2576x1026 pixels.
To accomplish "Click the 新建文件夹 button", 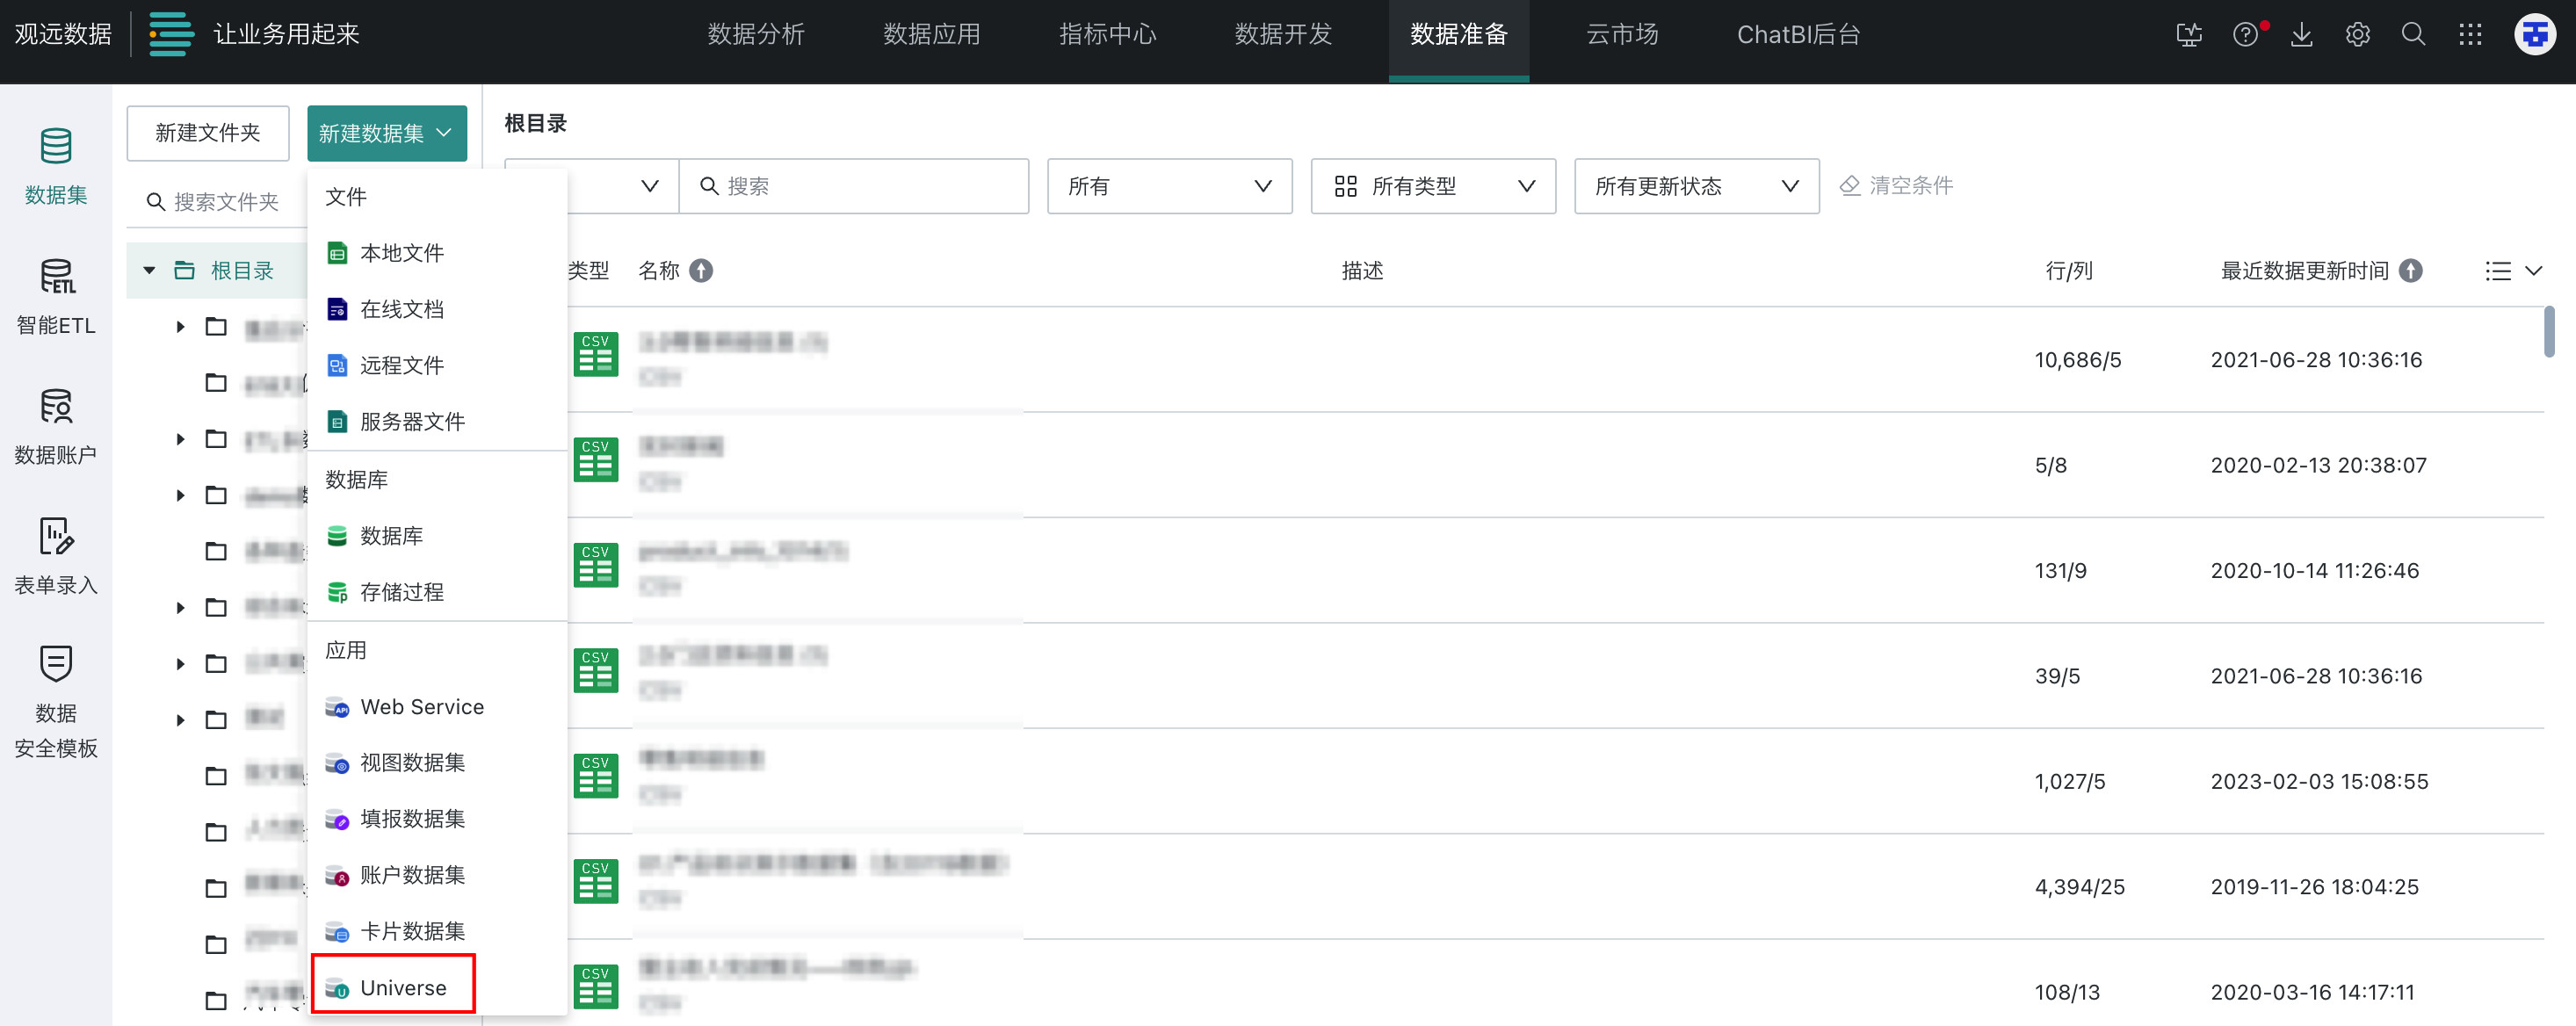I will [208, 133].
